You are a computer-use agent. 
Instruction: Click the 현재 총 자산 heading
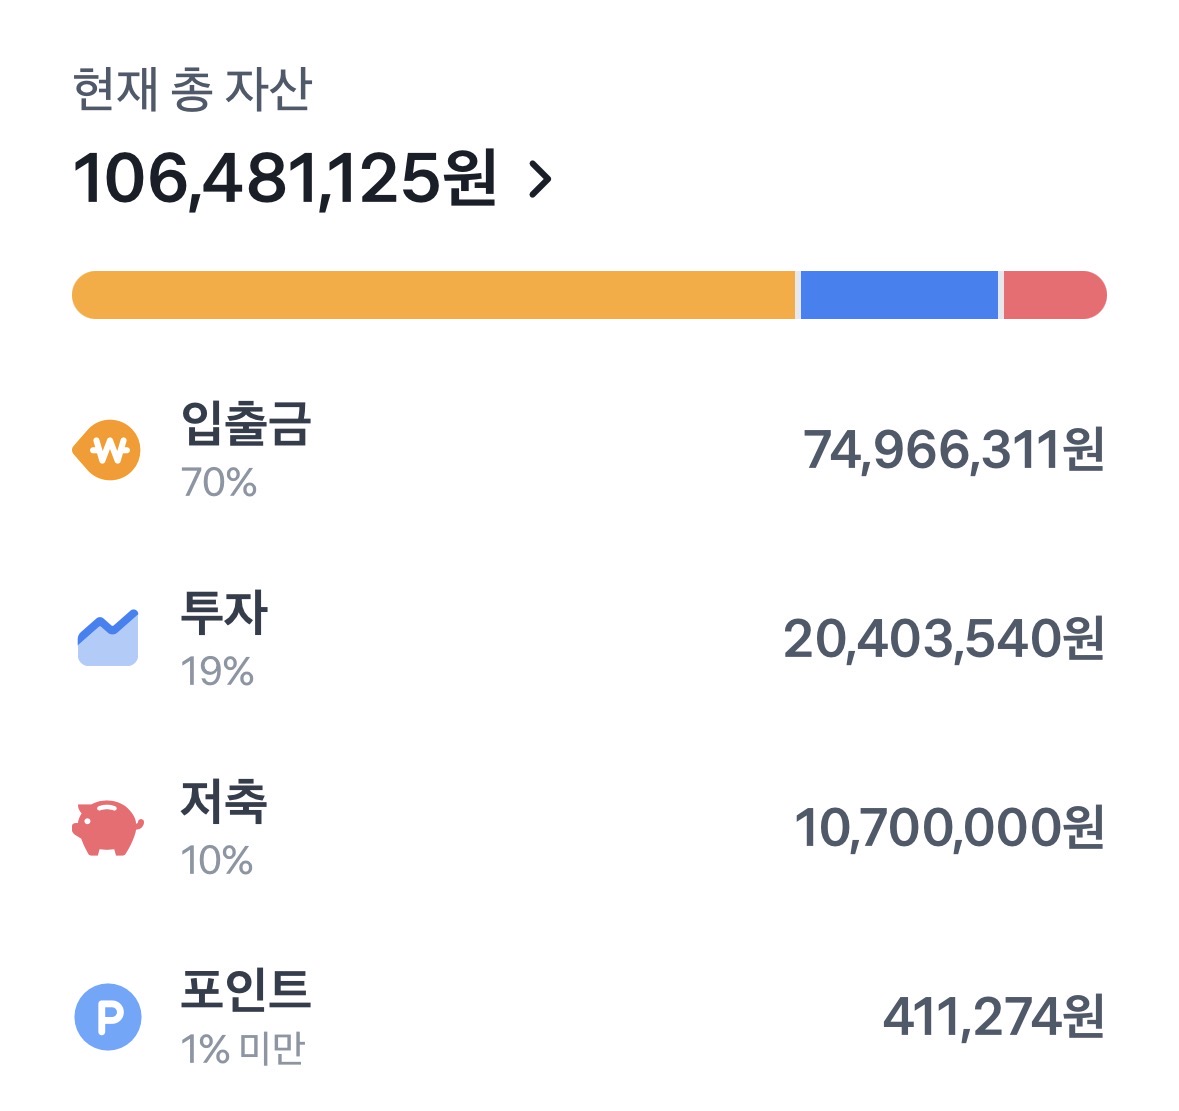(193, 90)
